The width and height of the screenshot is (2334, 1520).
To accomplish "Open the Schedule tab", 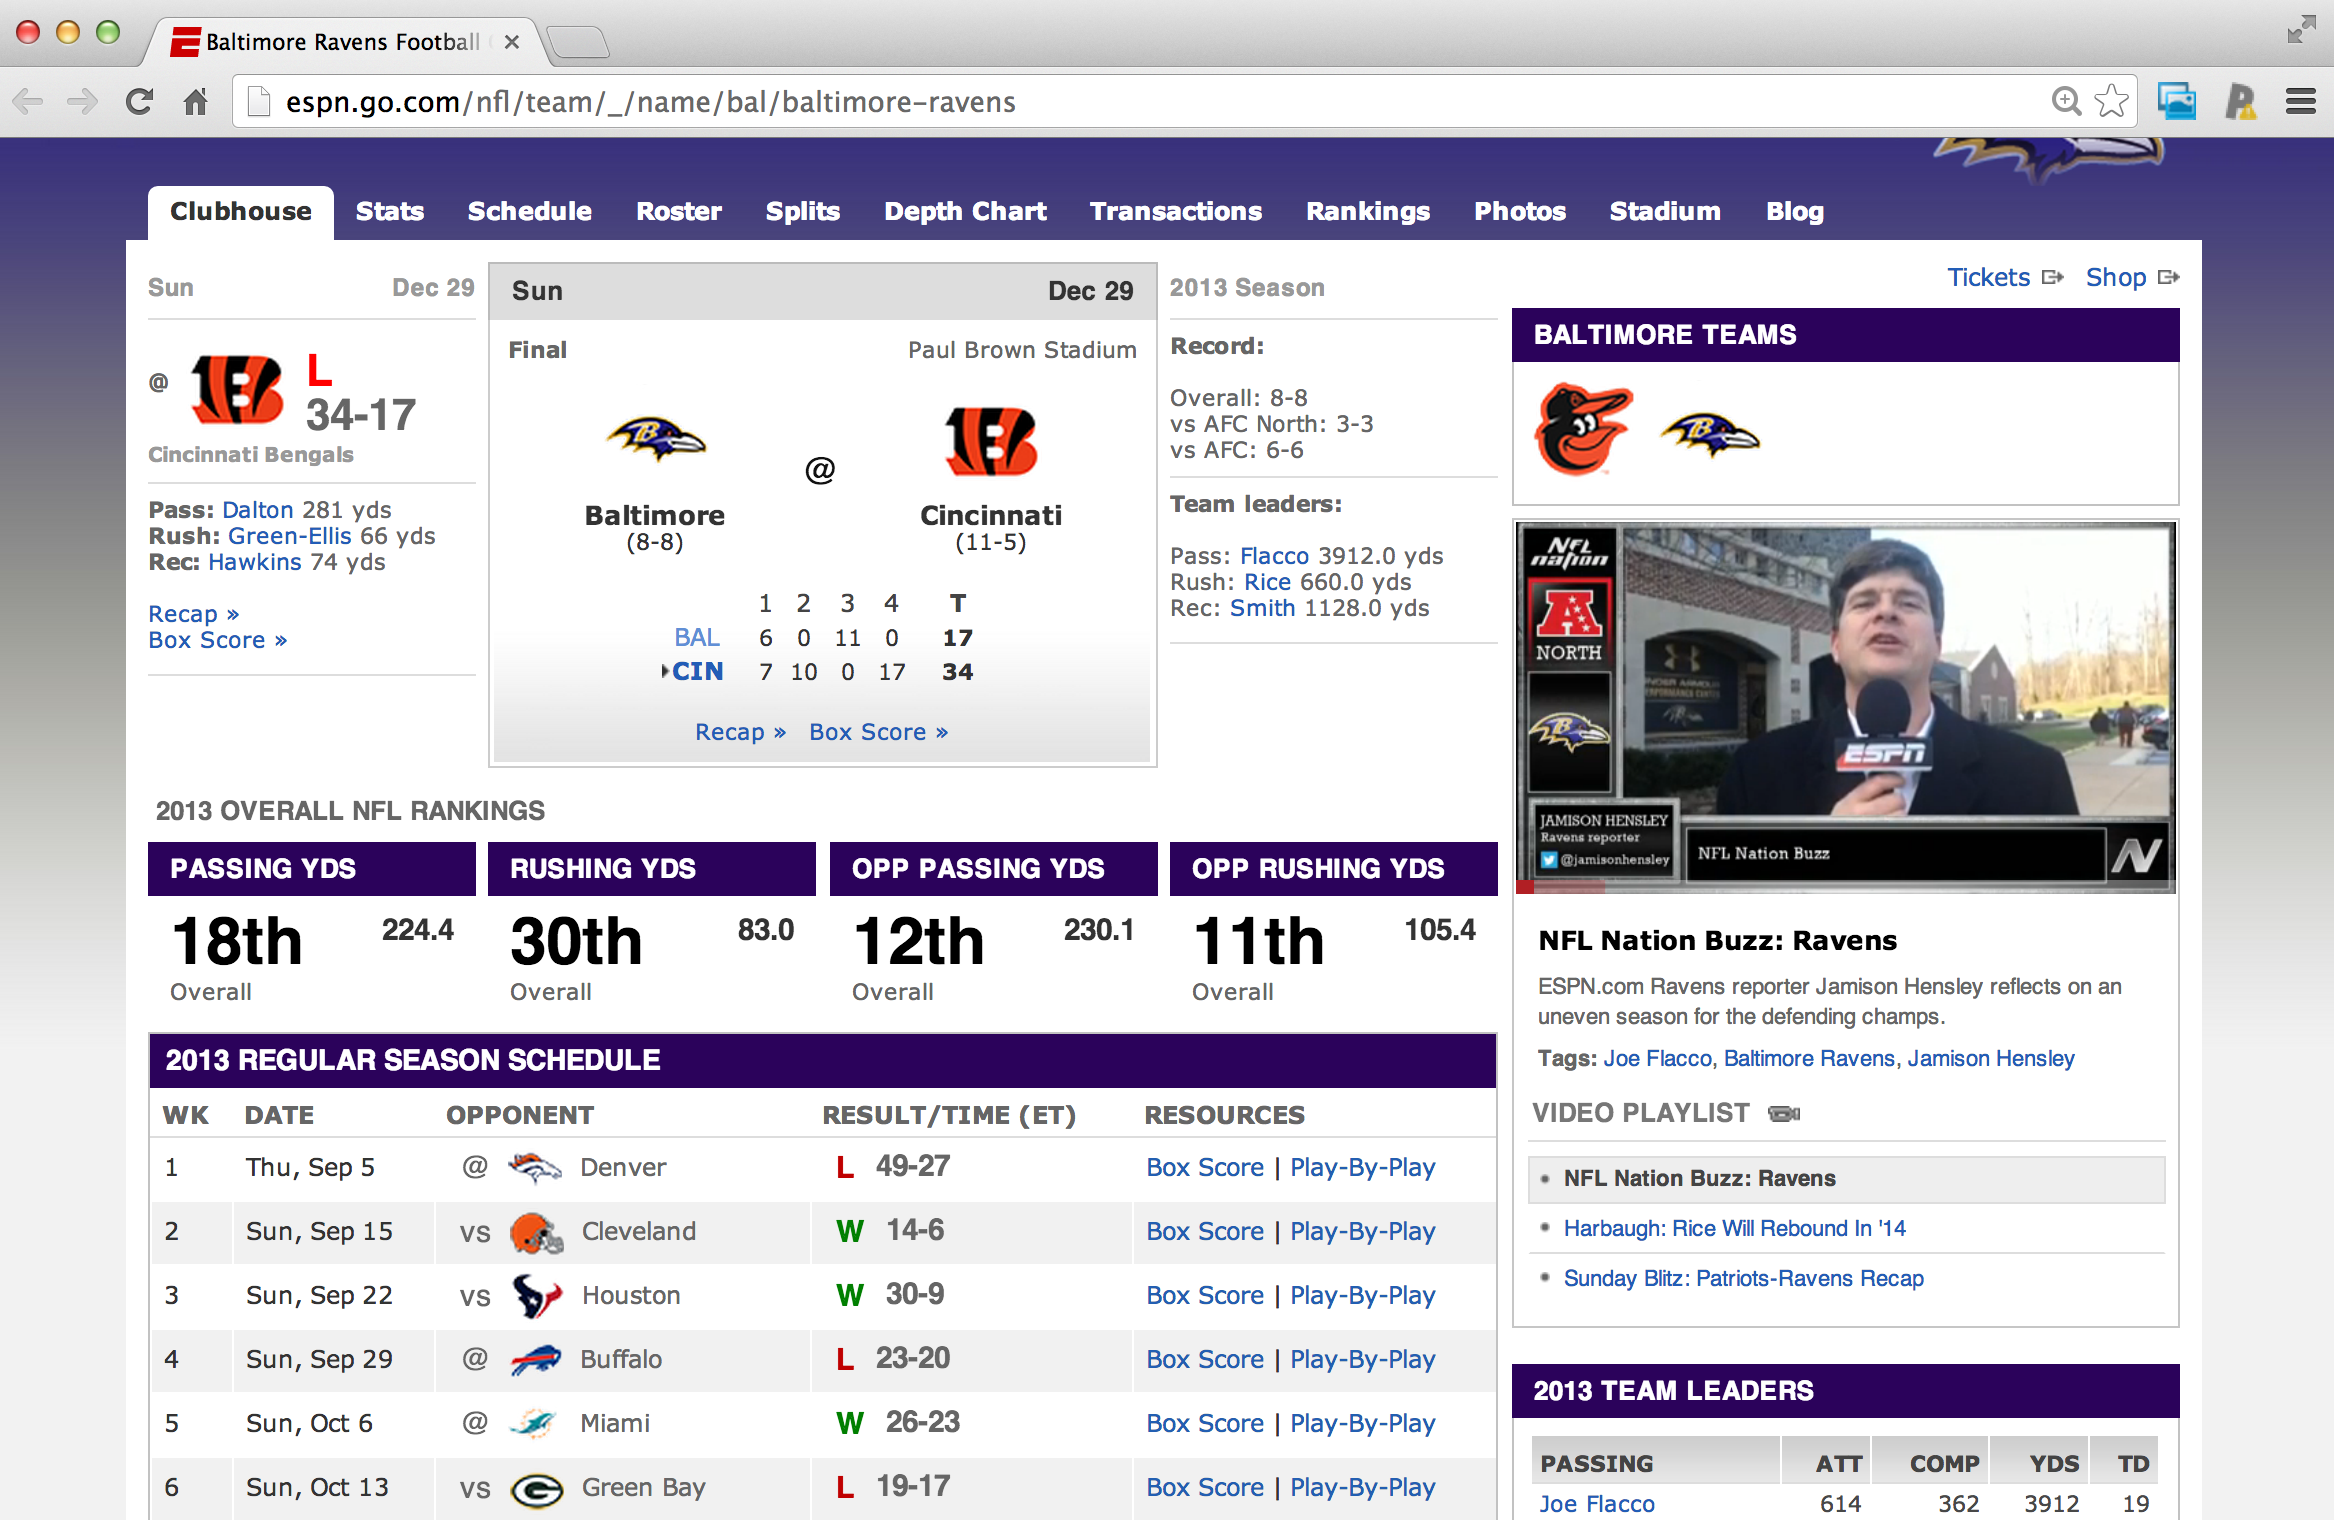I will (530, 211).
